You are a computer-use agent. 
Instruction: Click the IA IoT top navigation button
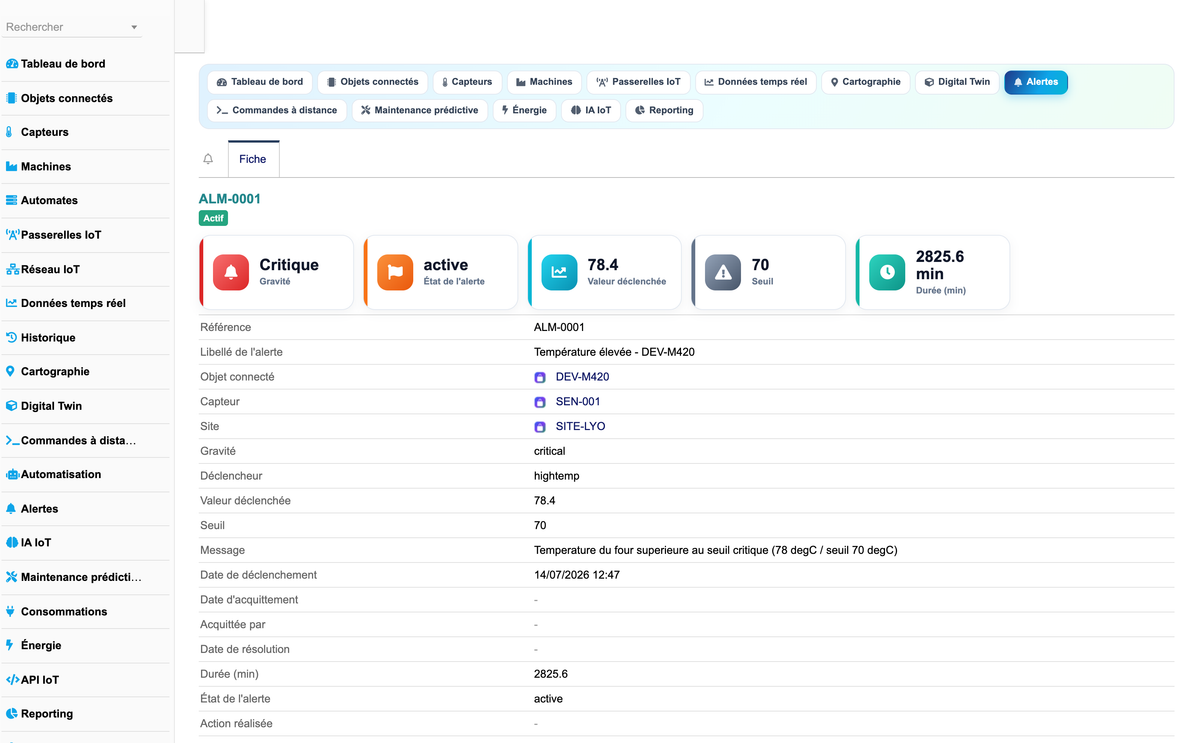point(591,110)
